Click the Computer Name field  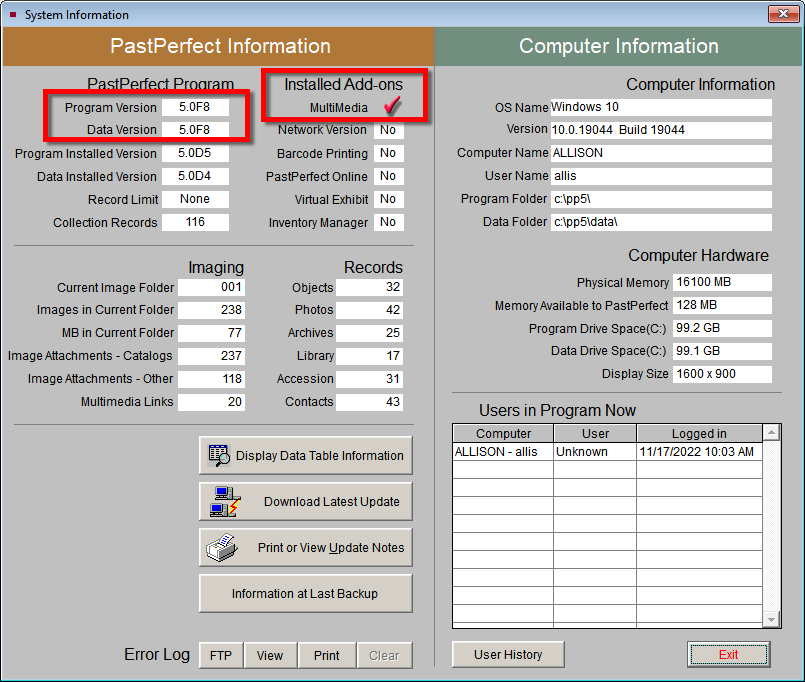[x=660, y=153]
